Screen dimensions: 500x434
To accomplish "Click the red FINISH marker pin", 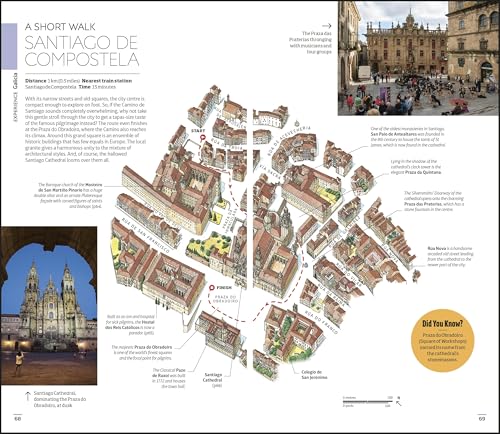I will coord(211,288).
